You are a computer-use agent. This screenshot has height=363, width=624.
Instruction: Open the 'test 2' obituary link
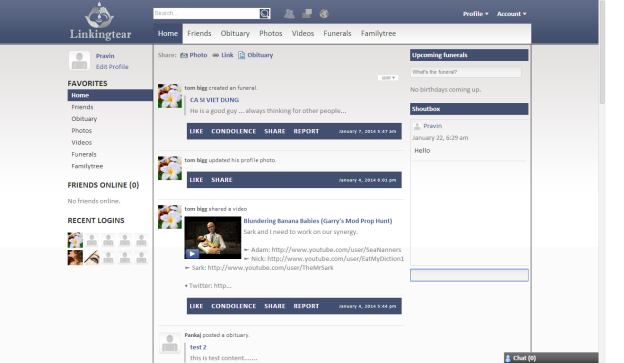point(198,347)
